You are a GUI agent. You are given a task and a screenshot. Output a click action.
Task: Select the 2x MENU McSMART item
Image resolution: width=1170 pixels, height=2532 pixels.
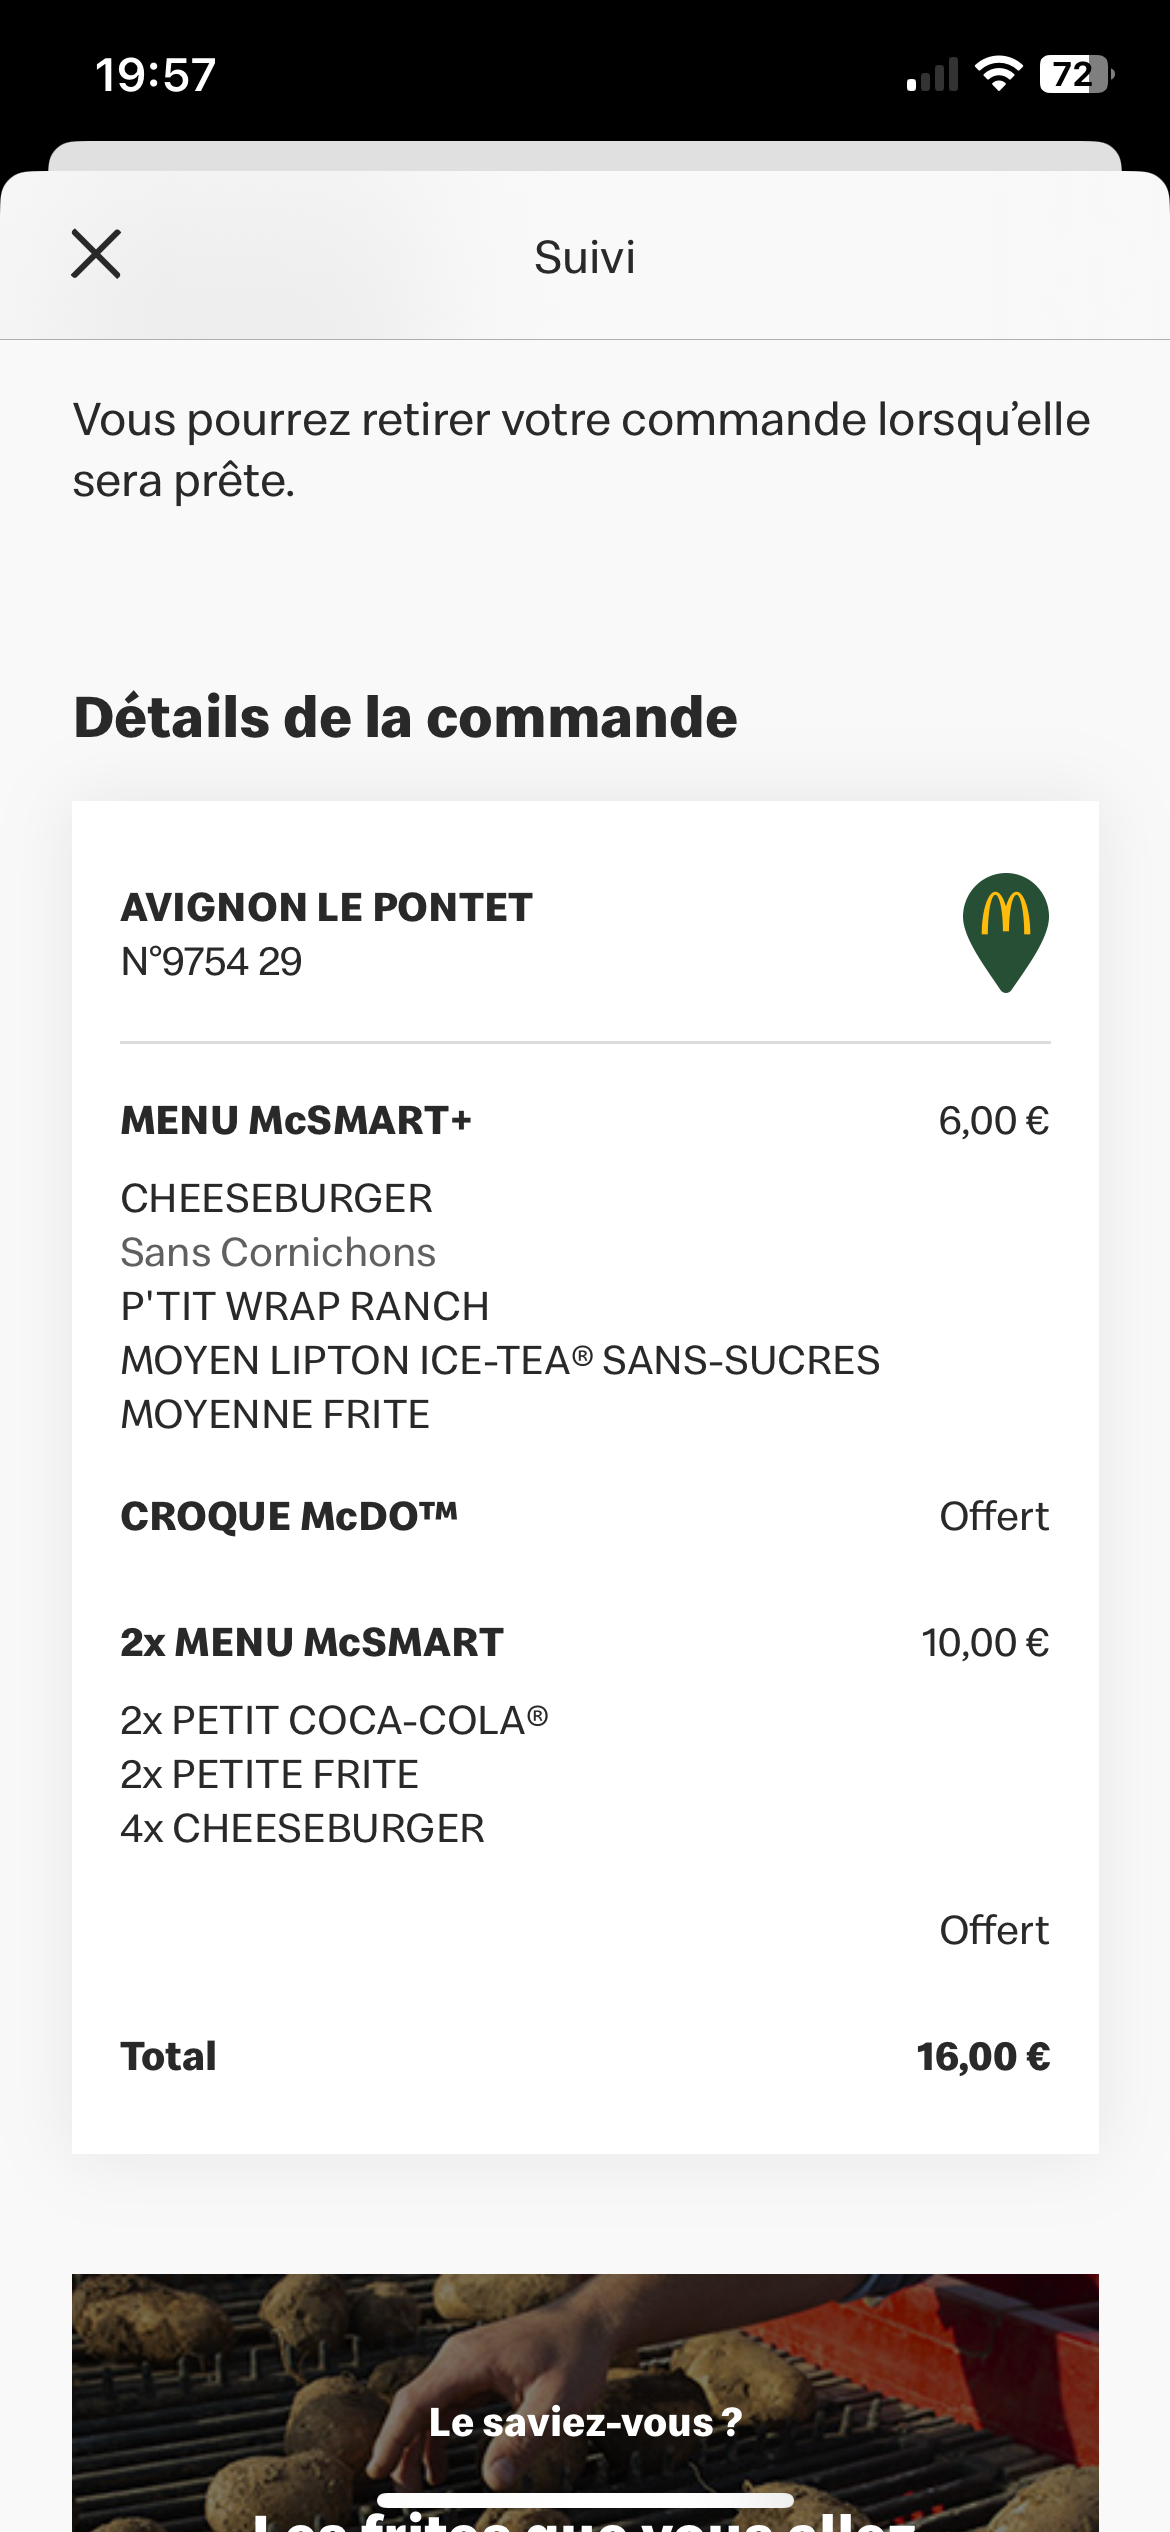coord(312,1643)
